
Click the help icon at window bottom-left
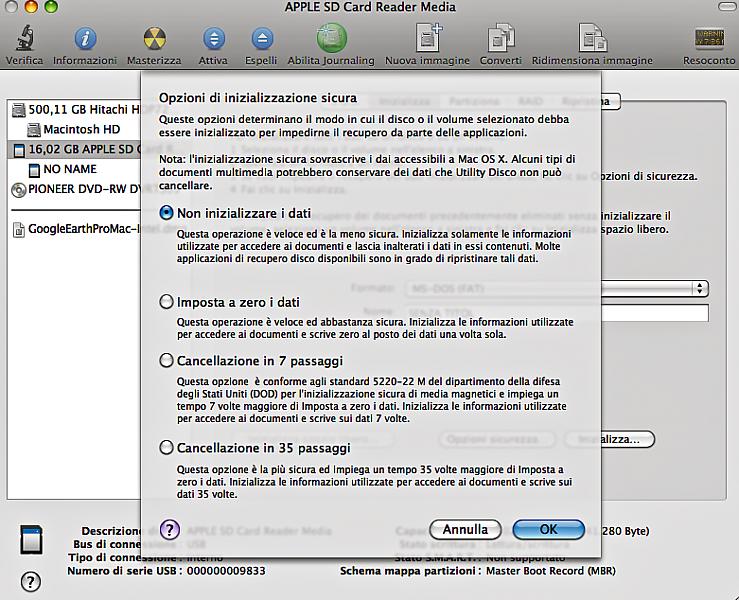click(x=31, y=582)
